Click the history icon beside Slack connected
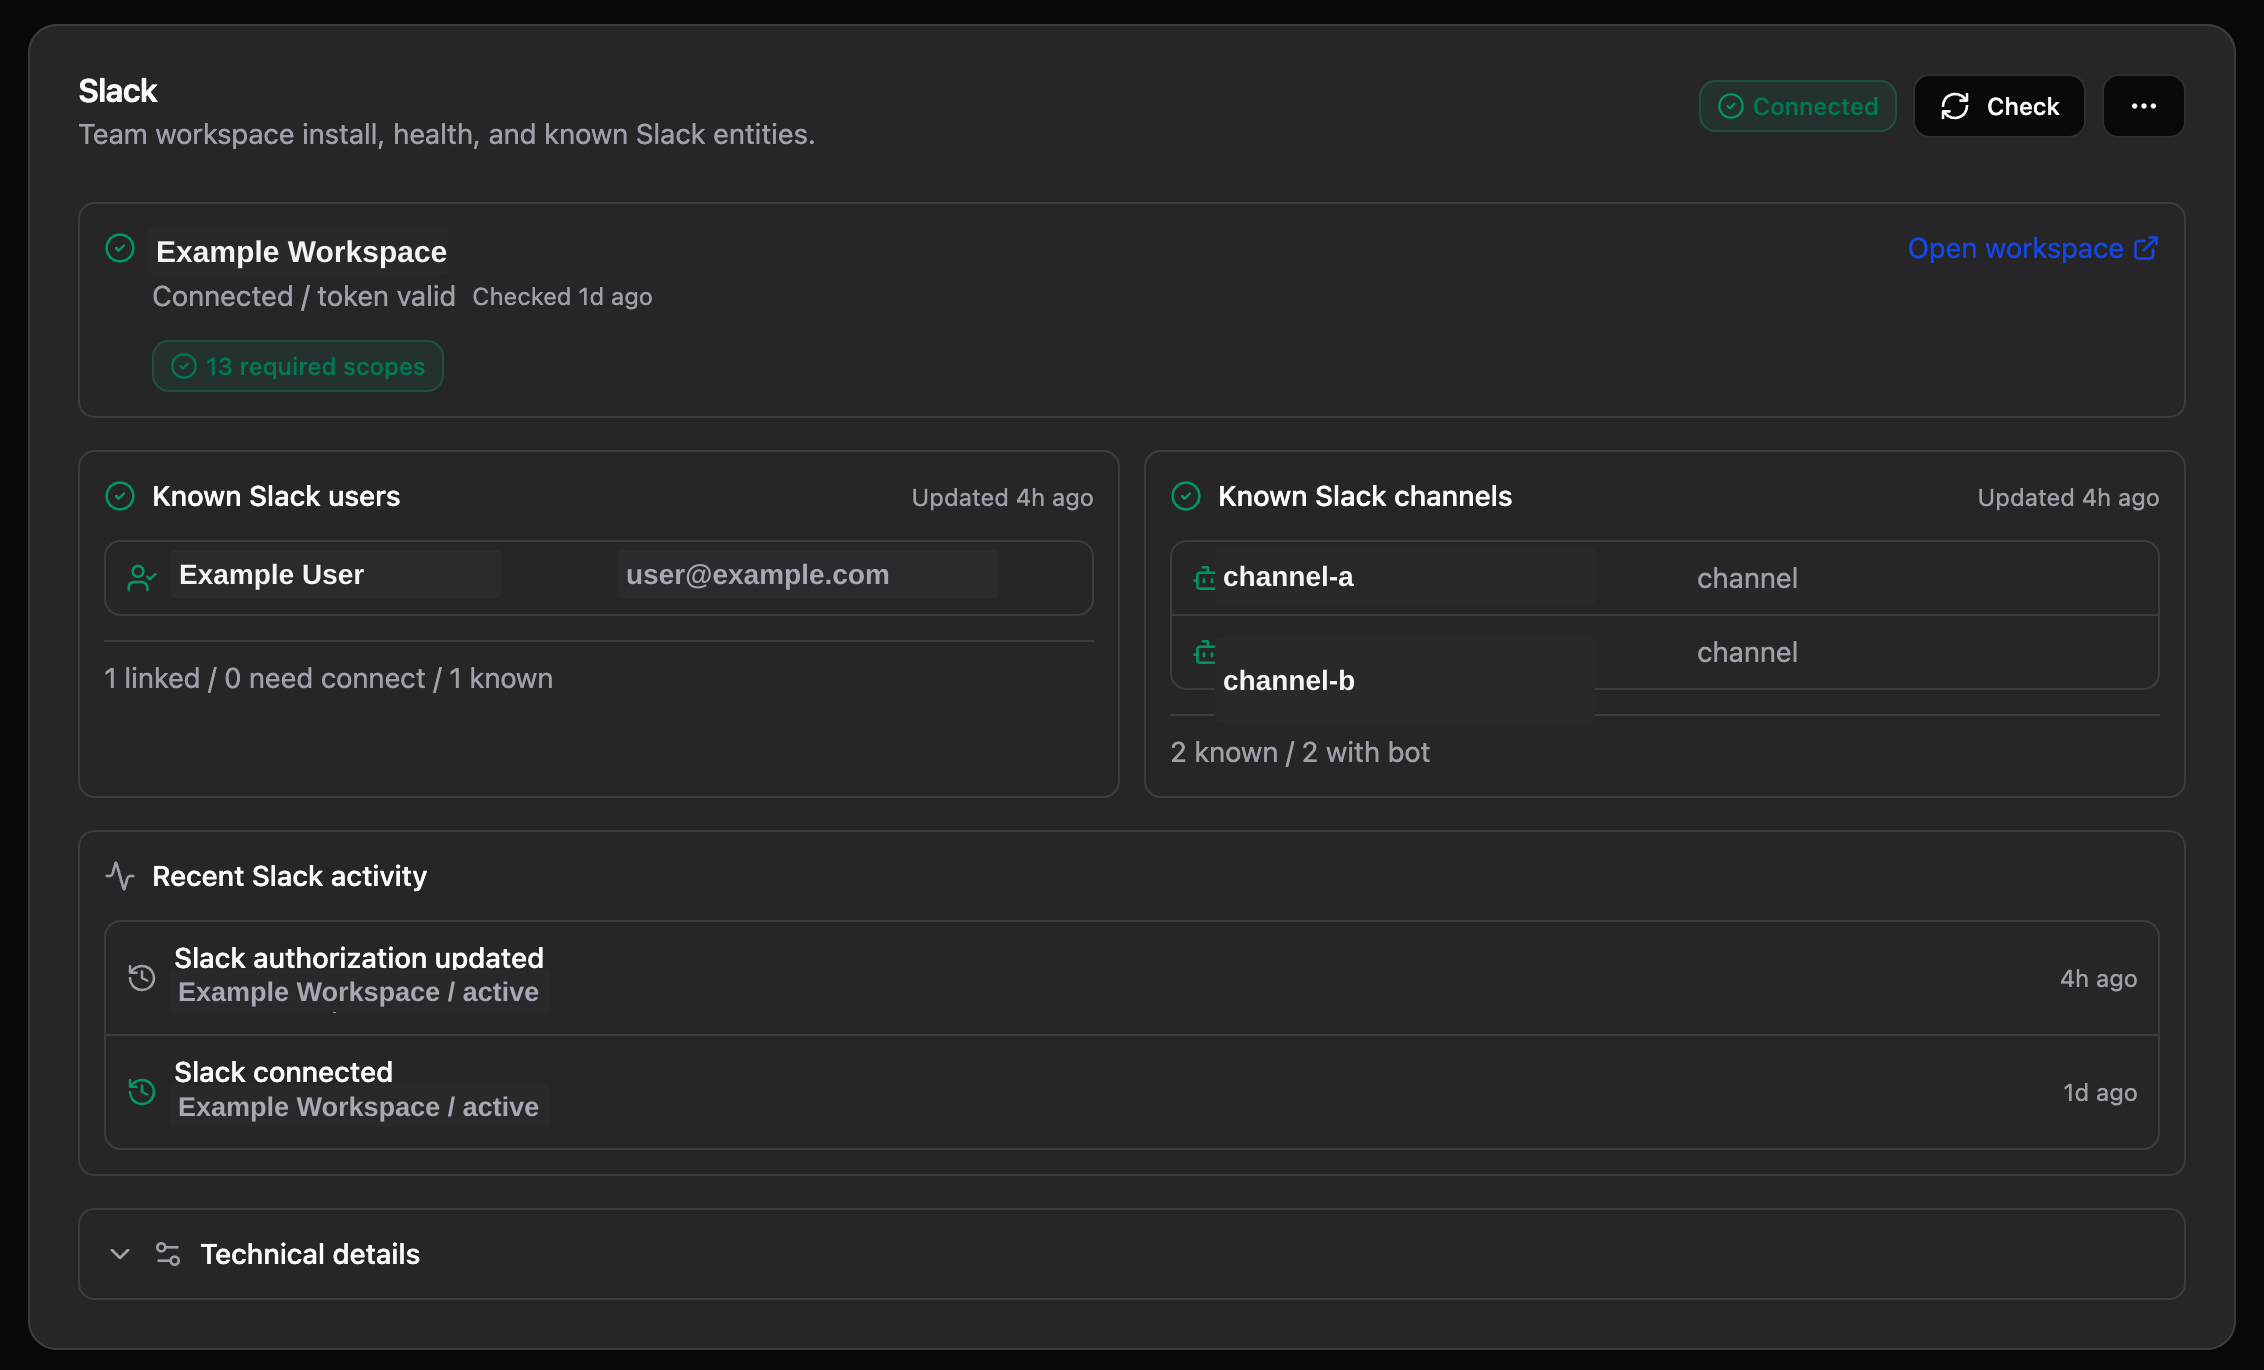The image size is (2264, 1370). pyautogui.click(x=142, y=1091)
